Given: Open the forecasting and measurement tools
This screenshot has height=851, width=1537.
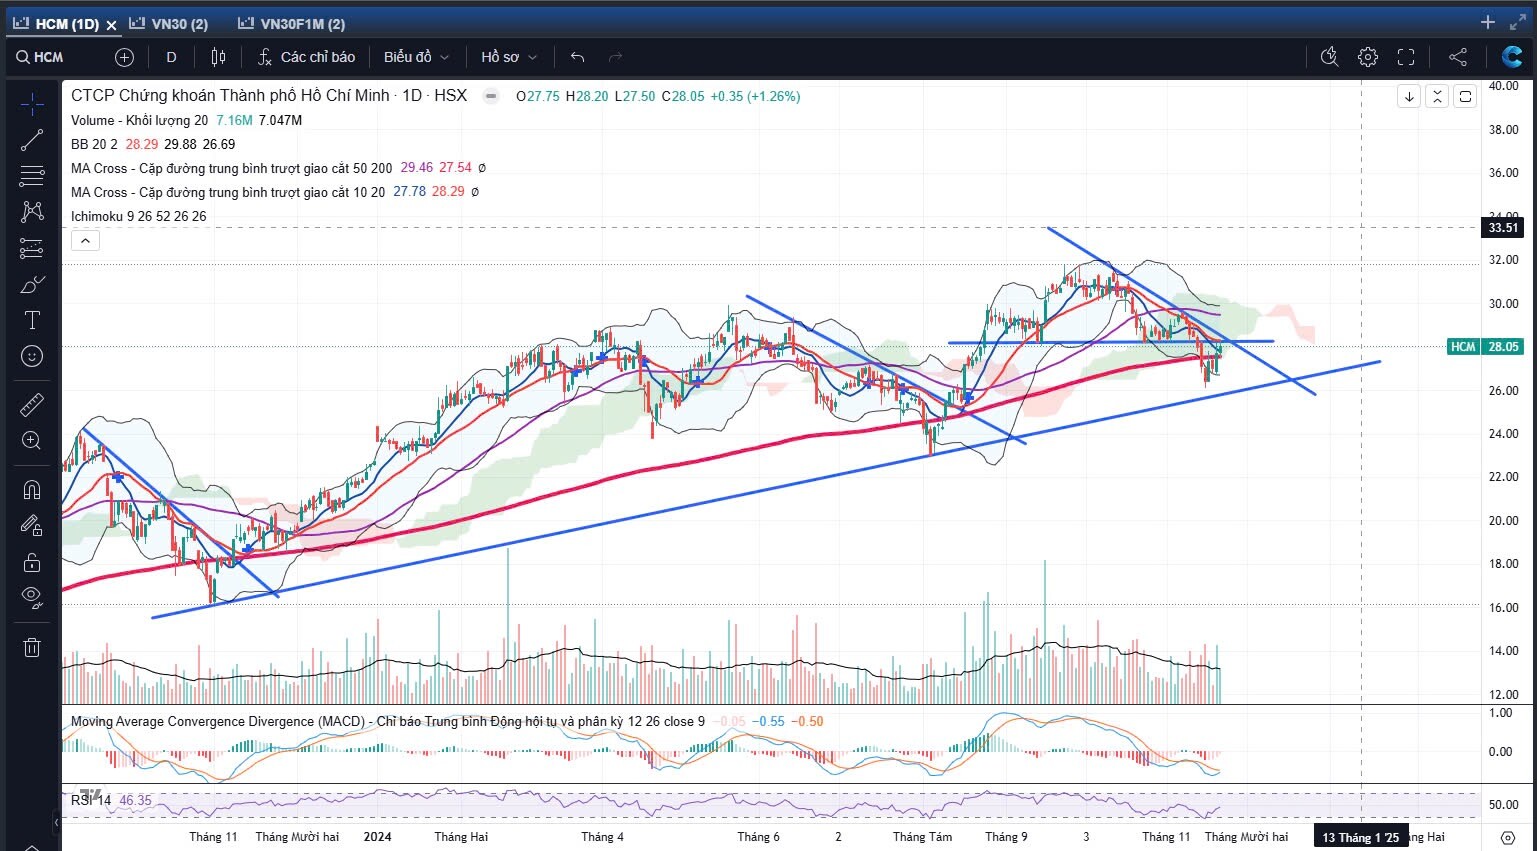Looking at the screenshot, I should pos(32,248).
